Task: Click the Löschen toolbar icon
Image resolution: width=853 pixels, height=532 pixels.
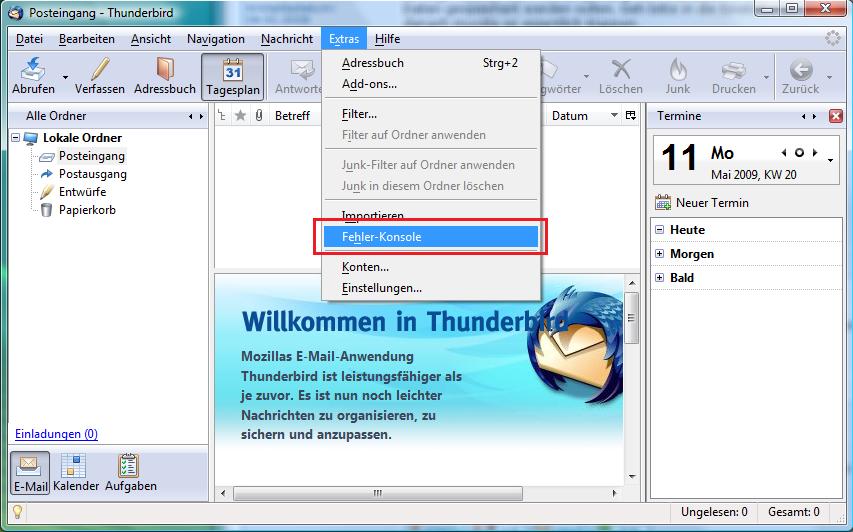Action: point(621,69)
